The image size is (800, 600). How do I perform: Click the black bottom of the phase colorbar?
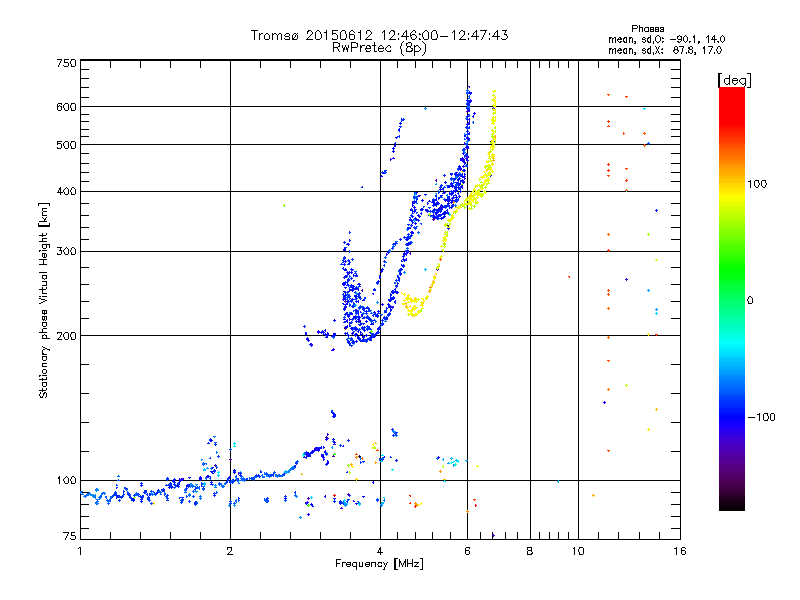[732, 505]
